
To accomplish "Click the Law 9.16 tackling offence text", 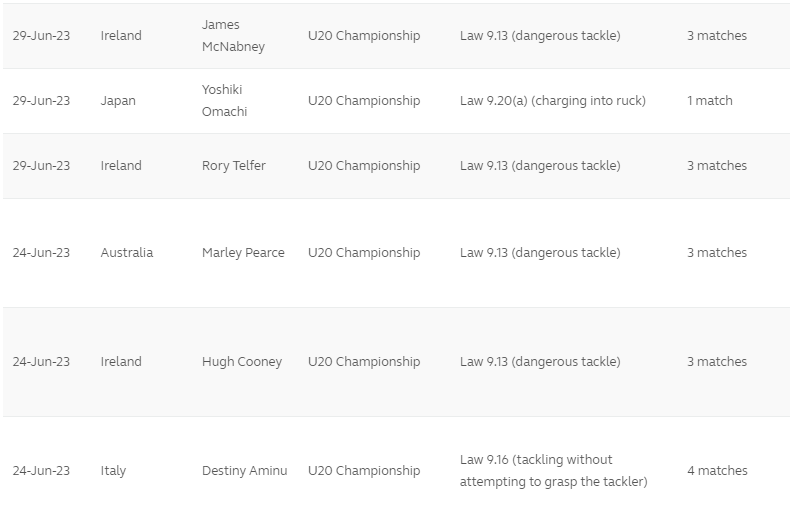I will click(x=553, y=471).
